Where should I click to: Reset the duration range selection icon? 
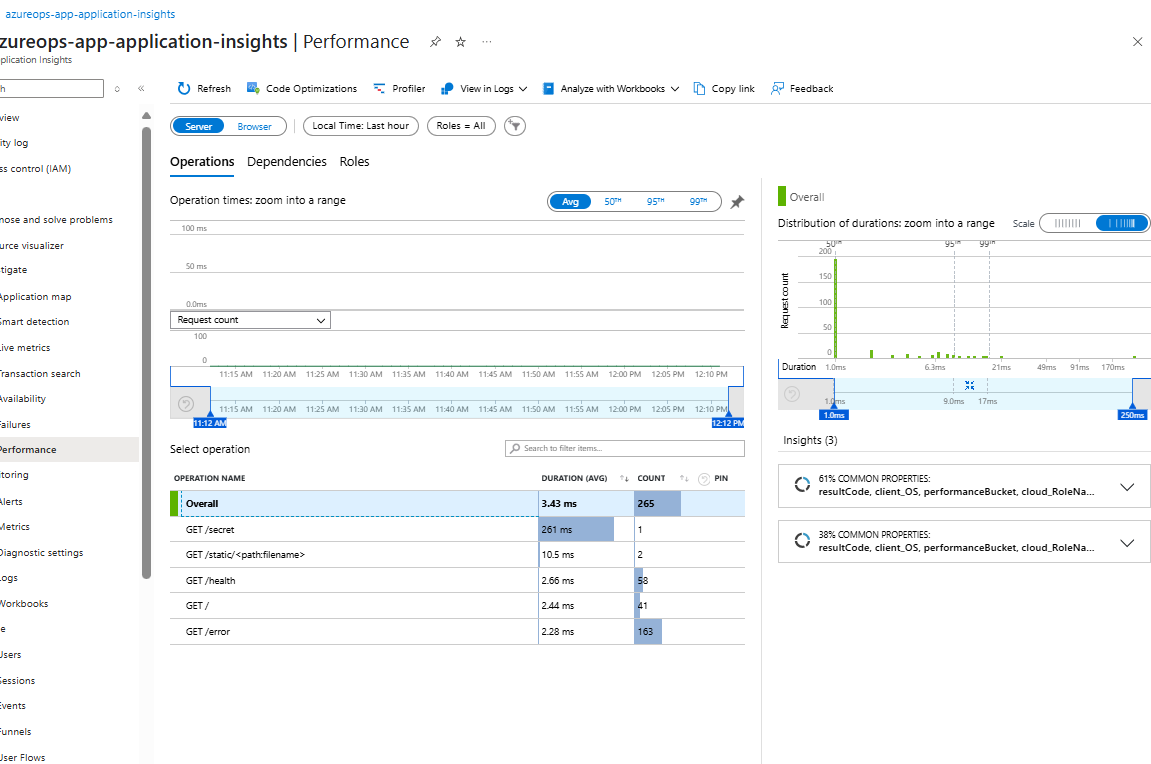coord(791,394)
